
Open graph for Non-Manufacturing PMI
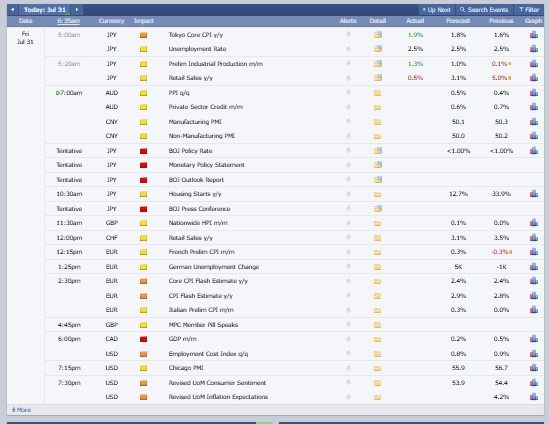[534, 135]
